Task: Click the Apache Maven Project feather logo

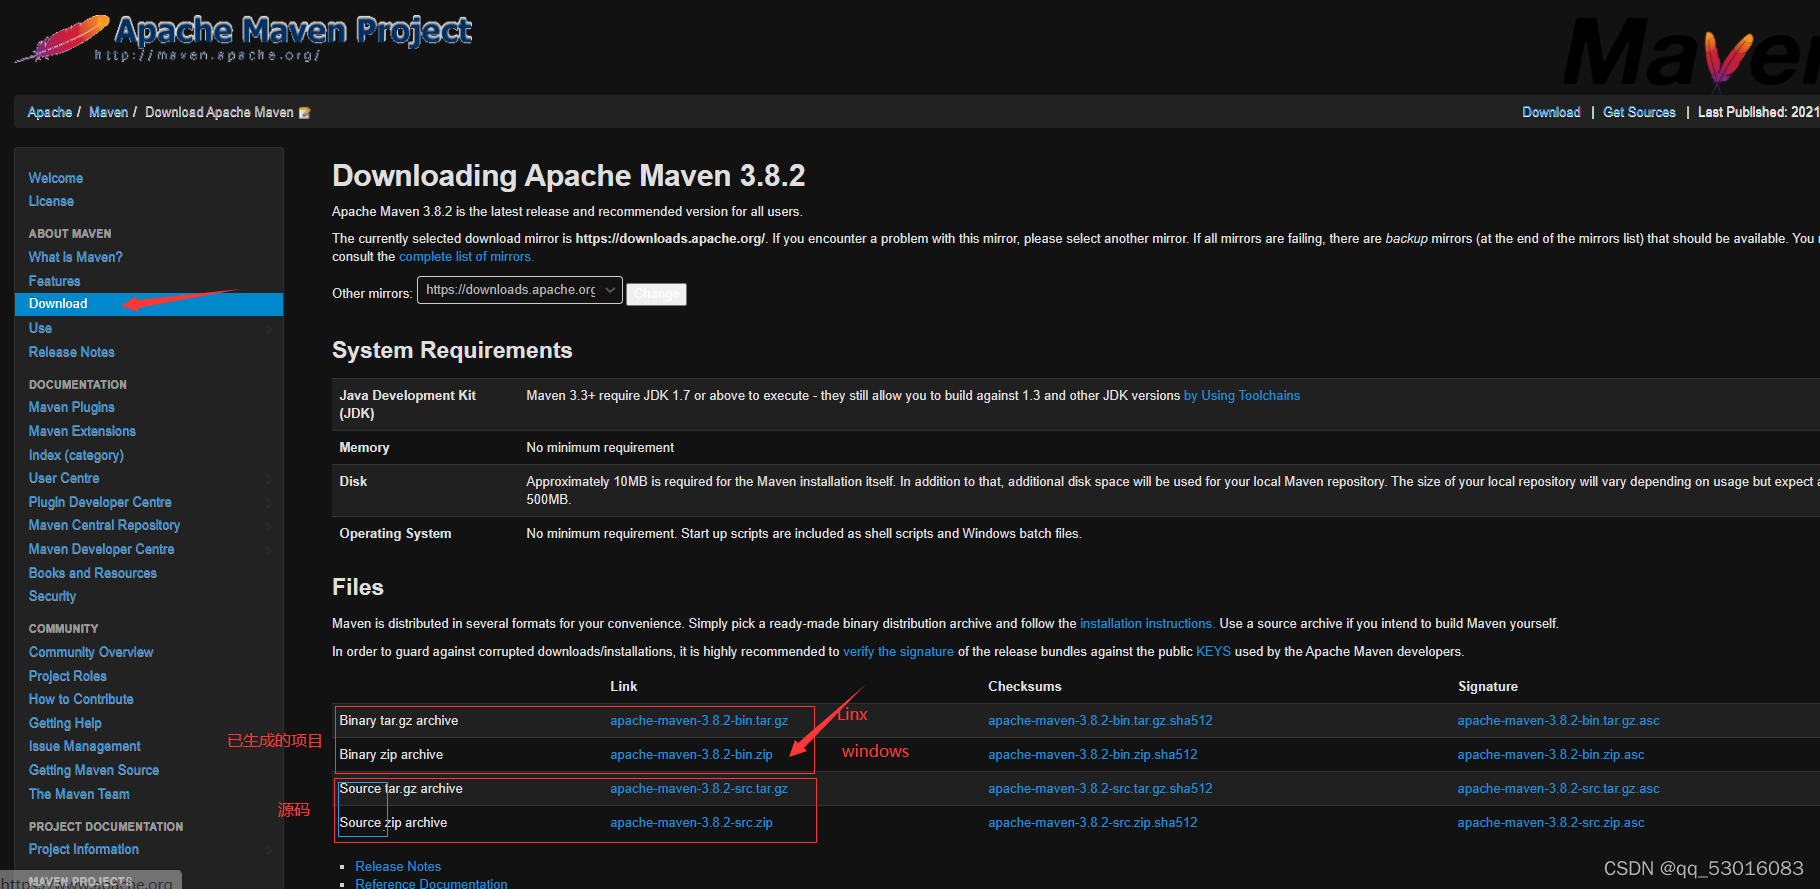Action: [x=243, y=38]
